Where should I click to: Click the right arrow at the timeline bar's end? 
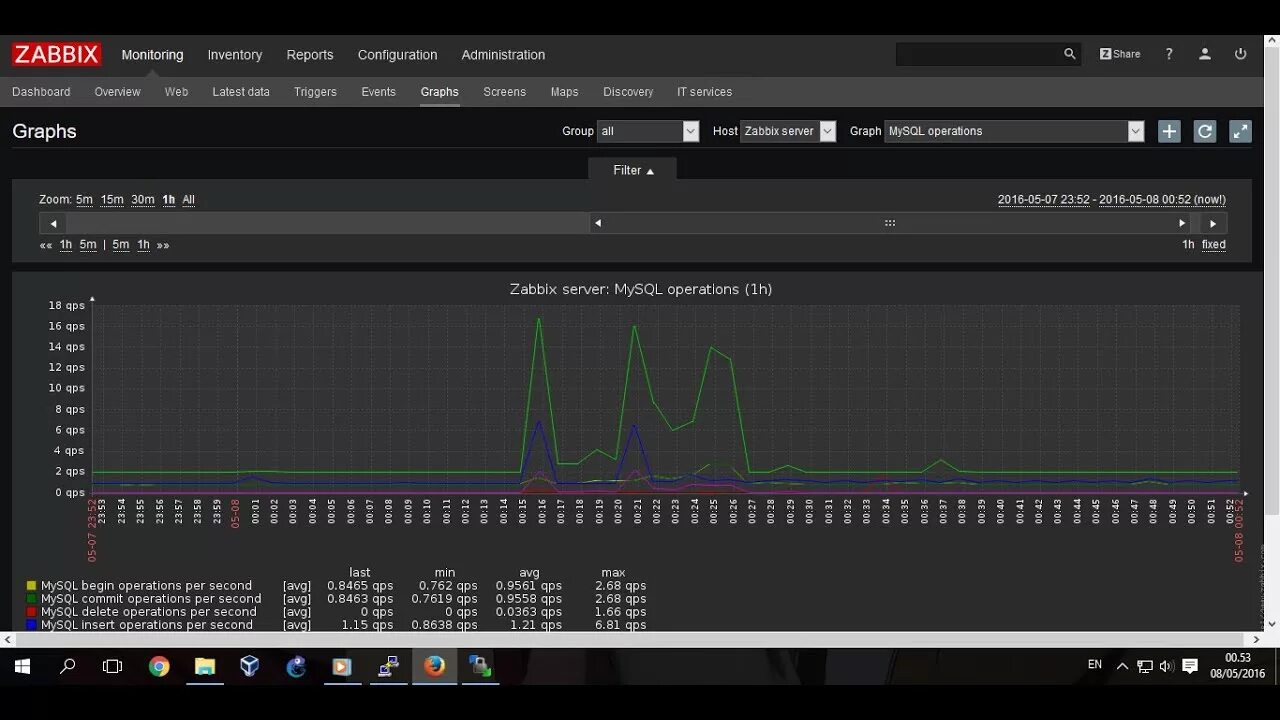(1213, 223)
